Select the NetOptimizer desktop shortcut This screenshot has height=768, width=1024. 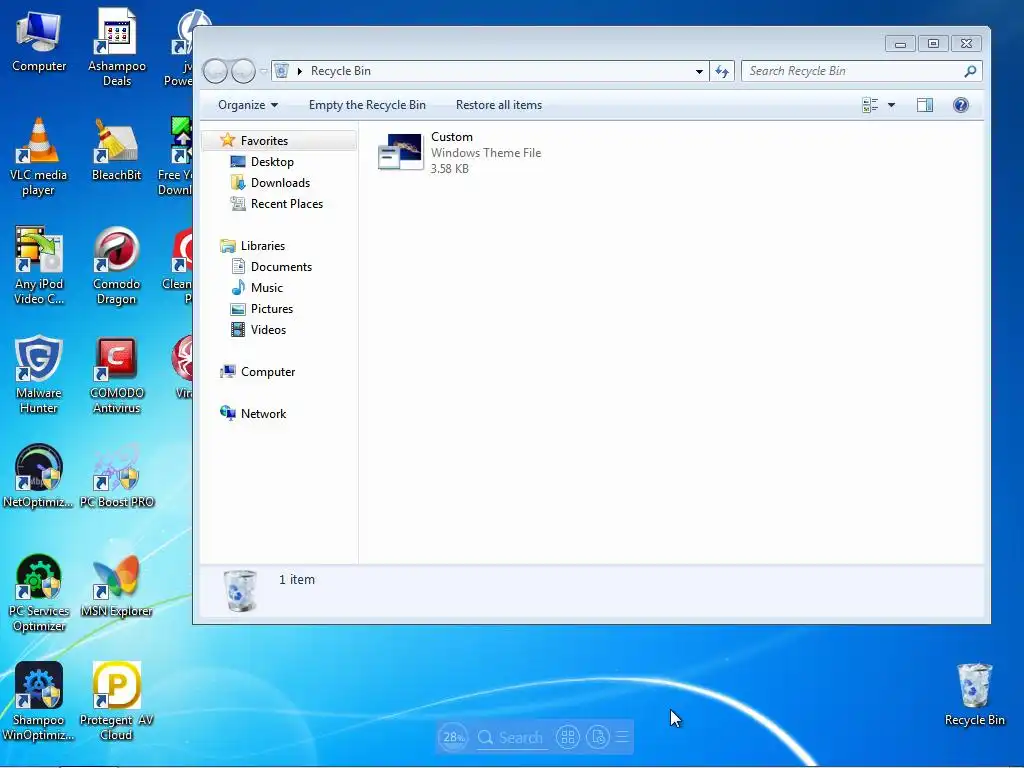coord(39,477)
